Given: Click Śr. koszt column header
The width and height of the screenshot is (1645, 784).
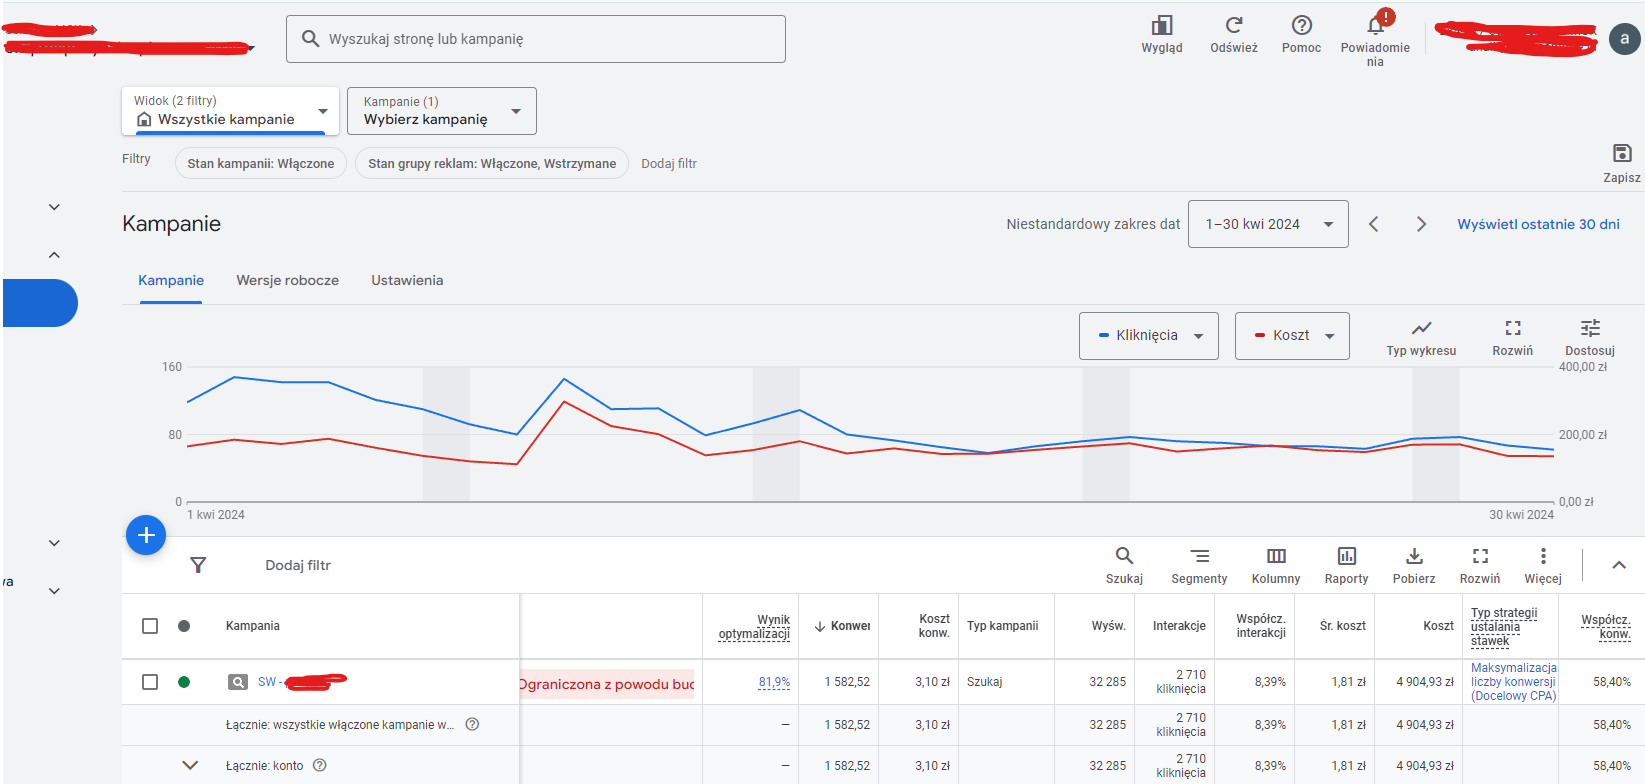Looking at the screenshot, I should (x=1343, y=626).
